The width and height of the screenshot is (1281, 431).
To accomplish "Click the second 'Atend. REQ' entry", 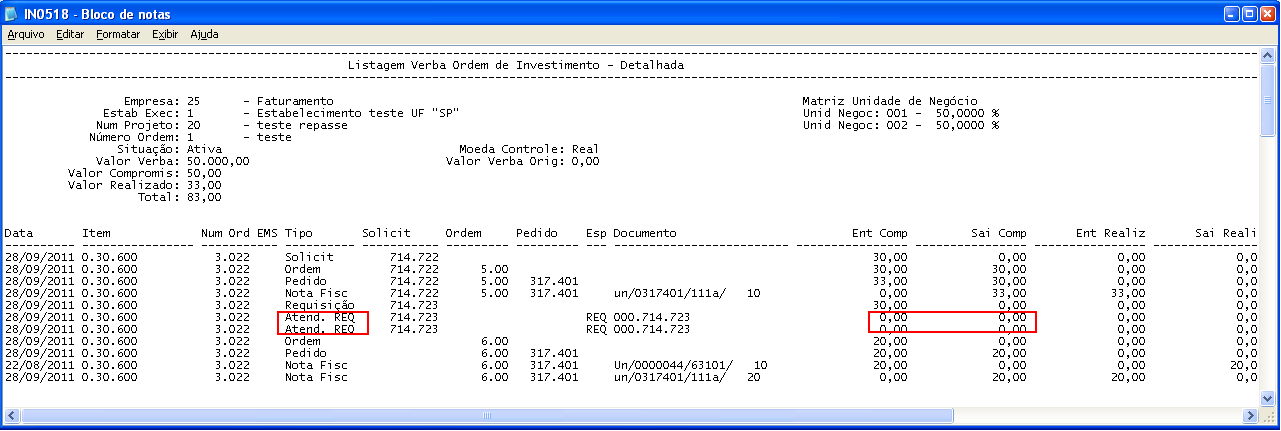I will tap(320, 329).
